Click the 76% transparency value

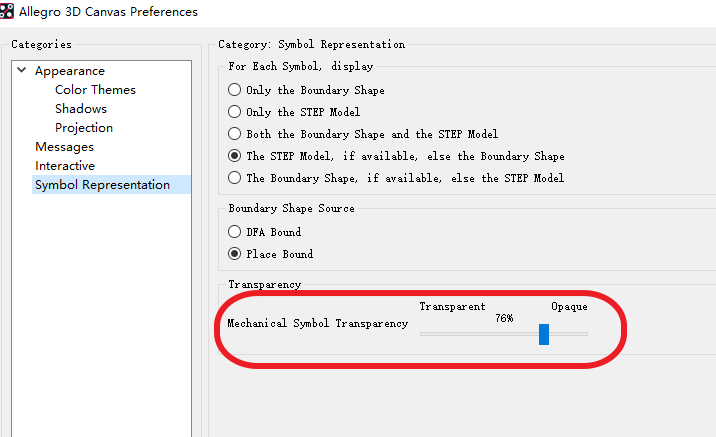coord(504,318)
